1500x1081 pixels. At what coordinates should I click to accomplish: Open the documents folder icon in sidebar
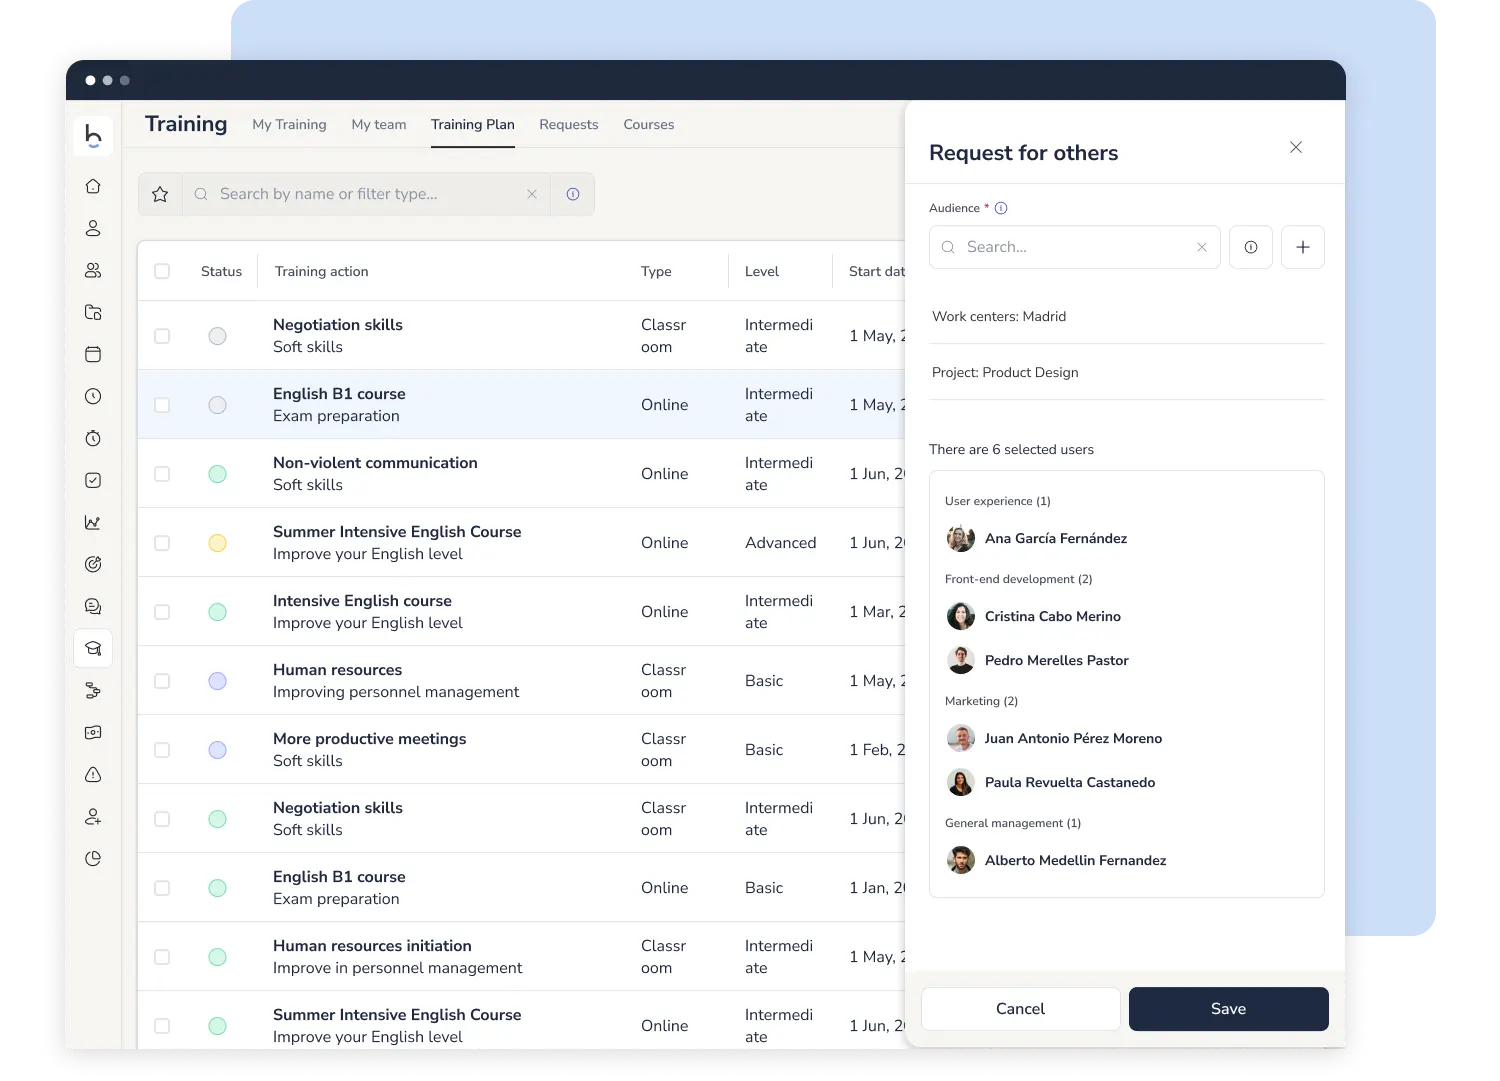coord(93,312)
